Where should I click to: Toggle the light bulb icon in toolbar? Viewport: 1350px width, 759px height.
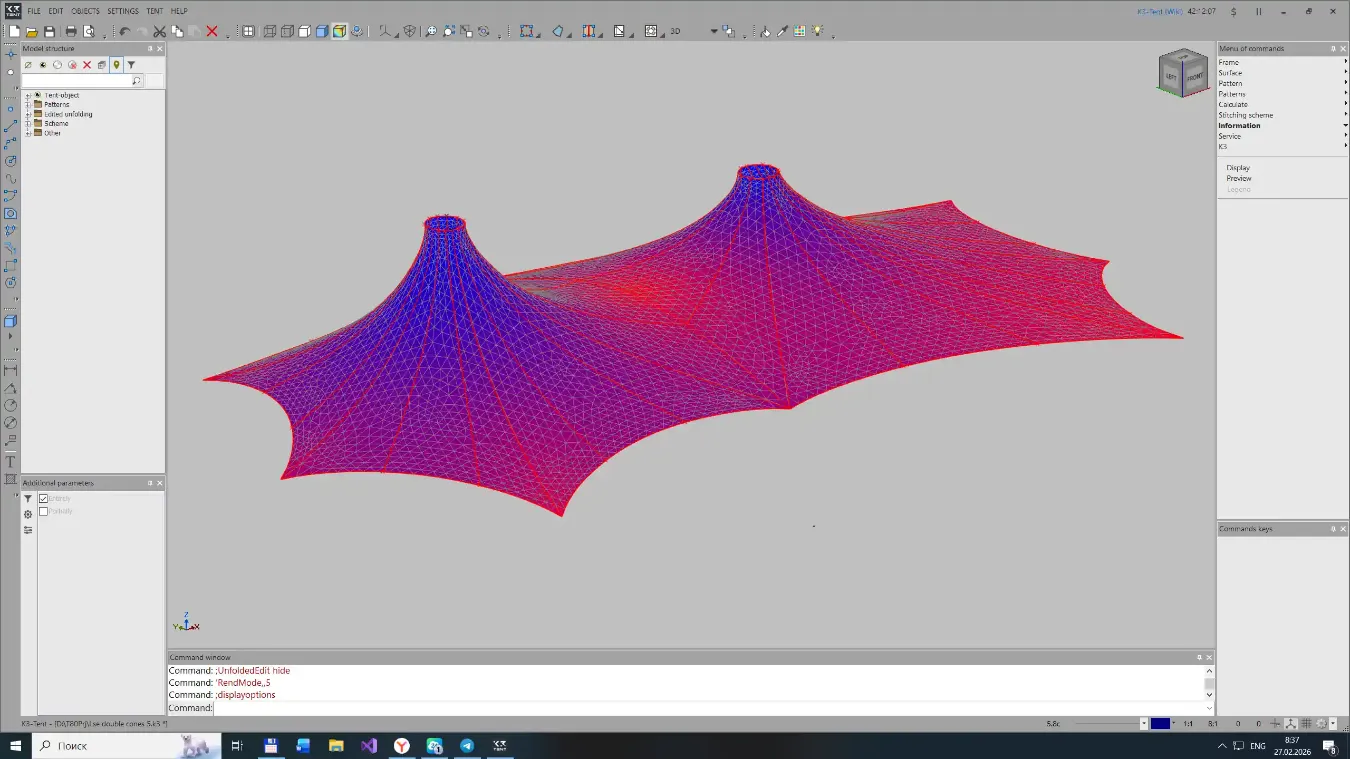tap(818, 31)
